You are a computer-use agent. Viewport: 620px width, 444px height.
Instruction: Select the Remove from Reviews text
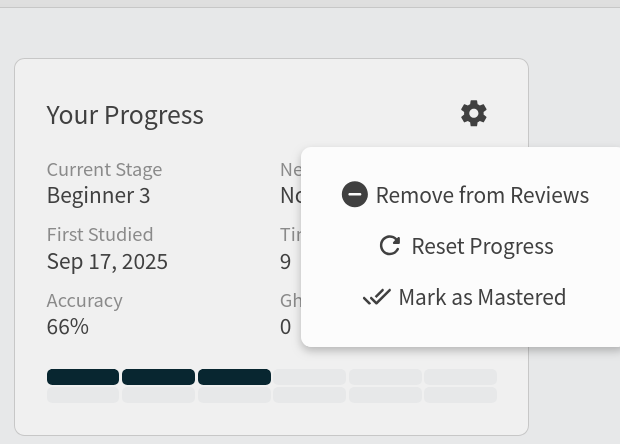[482, 195]
